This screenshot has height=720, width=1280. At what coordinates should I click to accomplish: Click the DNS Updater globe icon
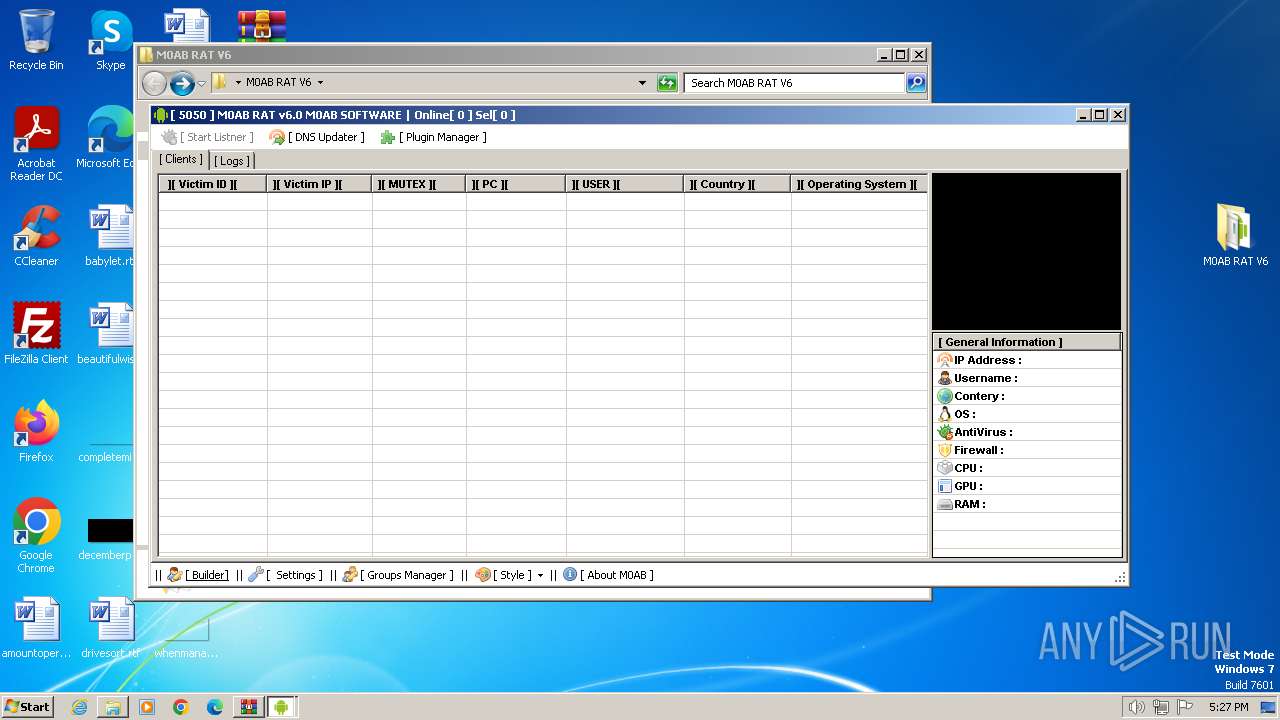(277, 137)
